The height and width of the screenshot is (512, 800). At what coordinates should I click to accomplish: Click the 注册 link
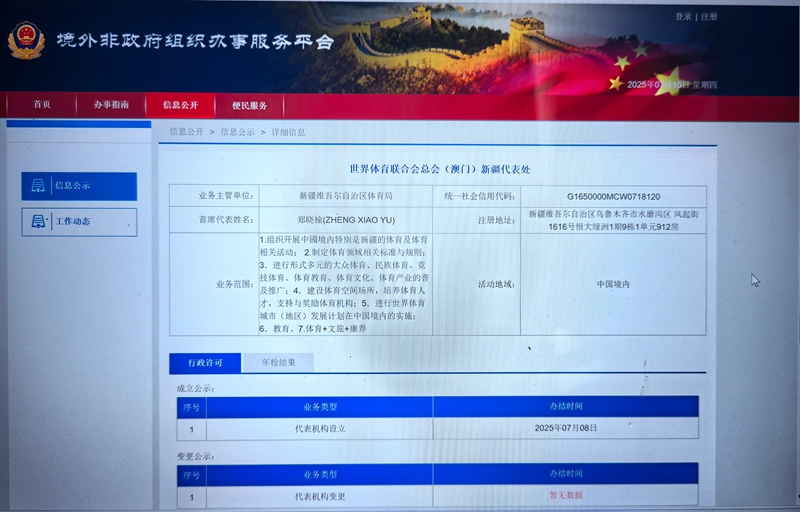click(709, 16)
